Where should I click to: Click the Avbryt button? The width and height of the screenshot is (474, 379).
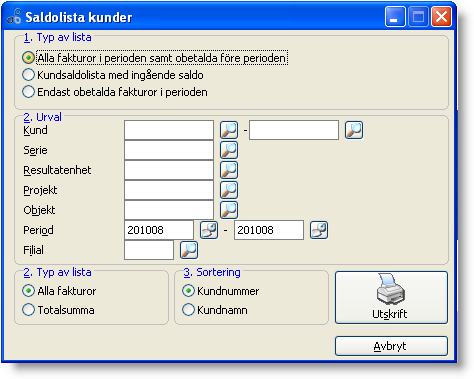click(391, 346)
